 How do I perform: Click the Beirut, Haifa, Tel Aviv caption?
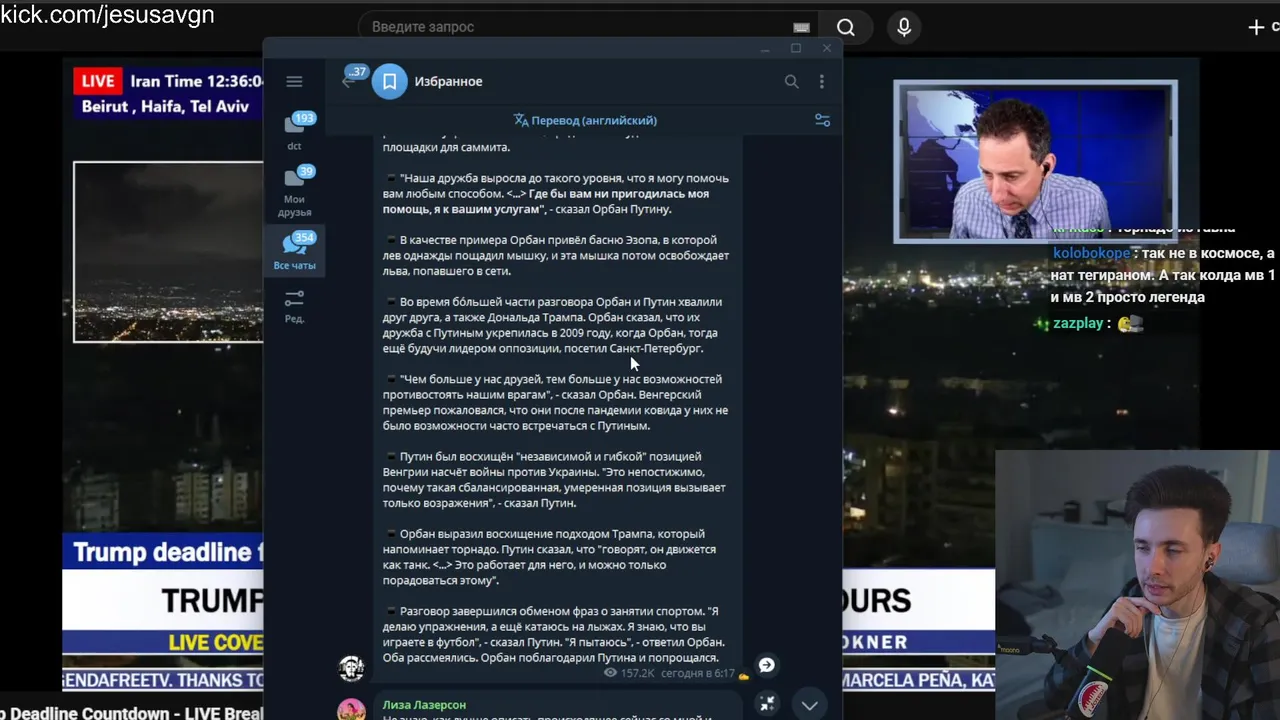[165, 107]
